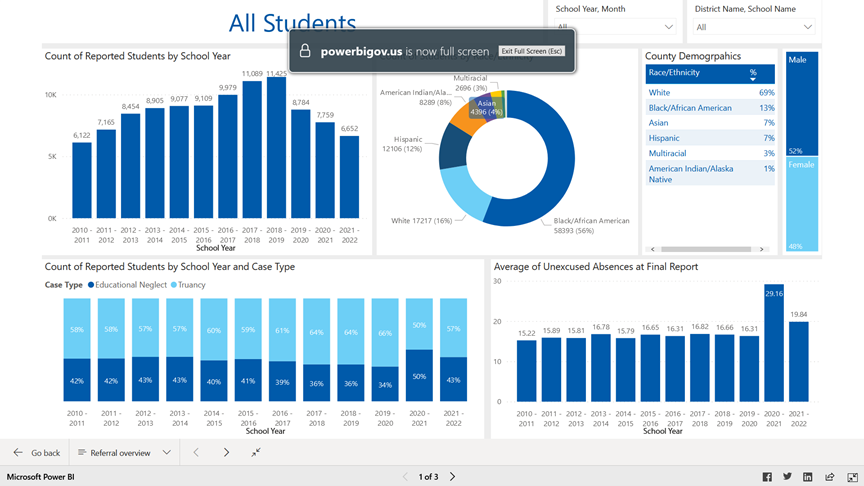This screenshot has width=864, height=486.
Task: Go to previous page in bottom pager
Action: pyautogui.click(x=405, y=477)
